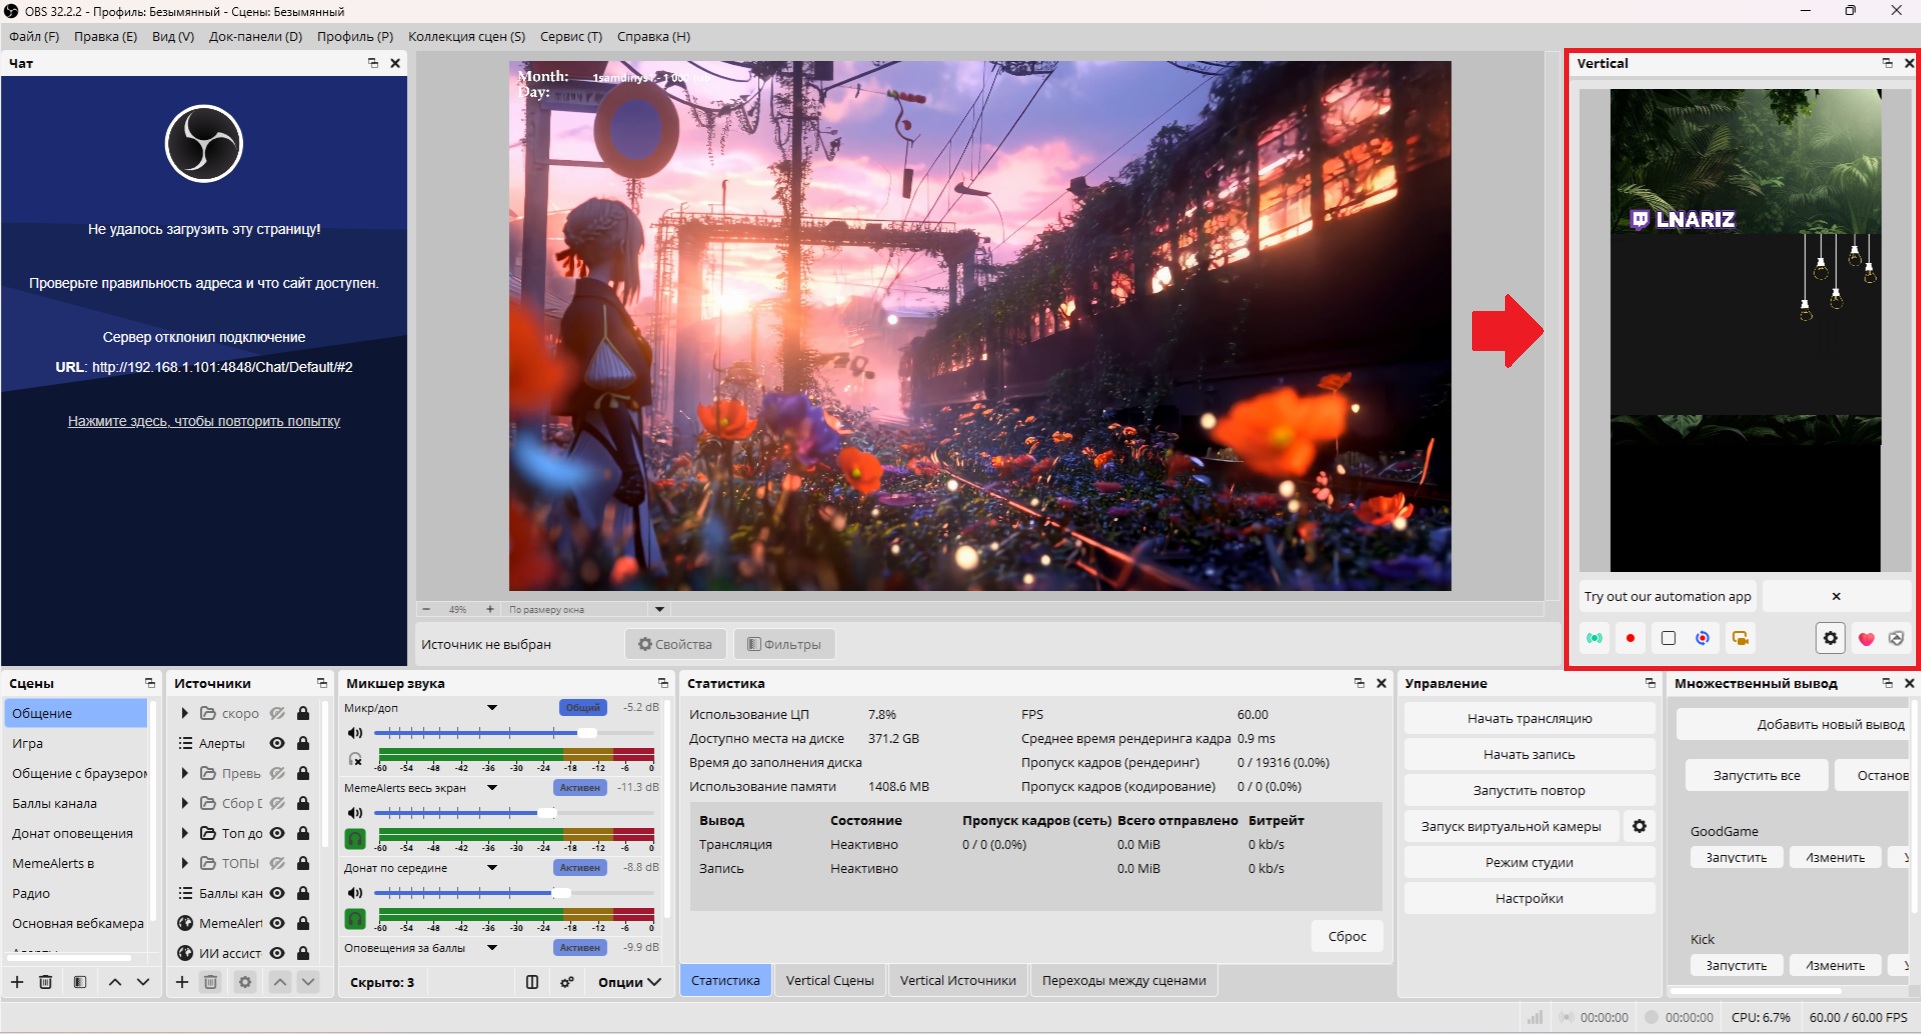Add a new source with the plus icon
This screenshot has width=1921, height=1034.
coord(182,982)
